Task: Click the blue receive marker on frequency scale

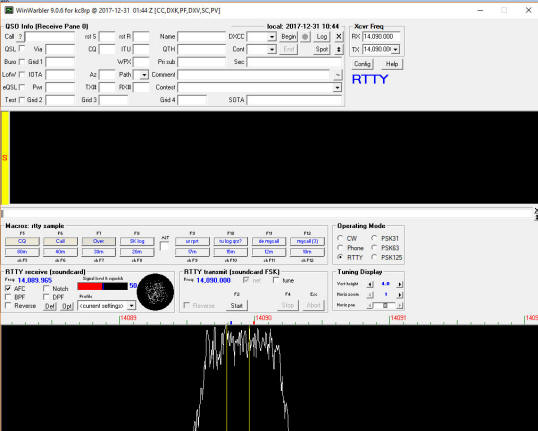Action: 231,323
